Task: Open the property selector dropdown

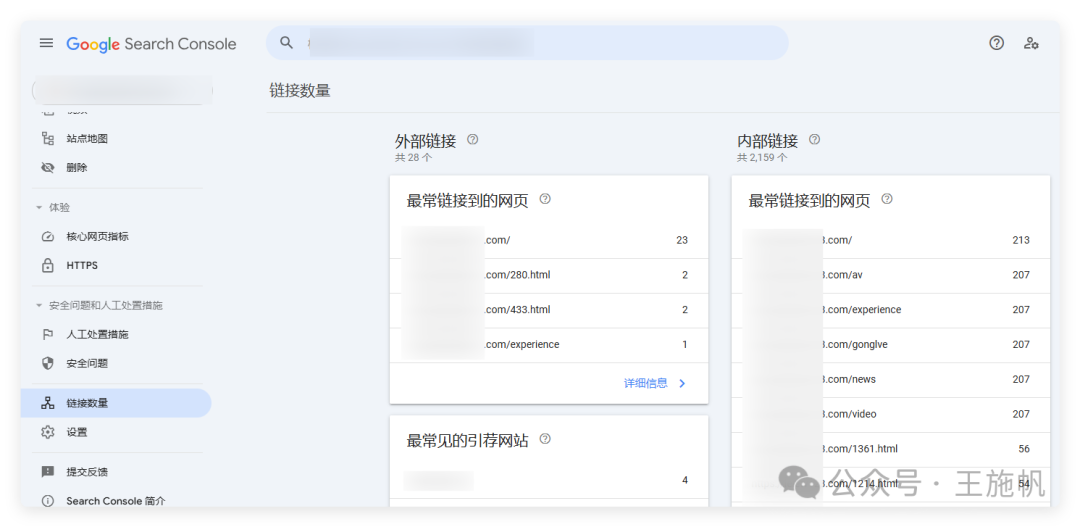Action: [x=122, y=90]
